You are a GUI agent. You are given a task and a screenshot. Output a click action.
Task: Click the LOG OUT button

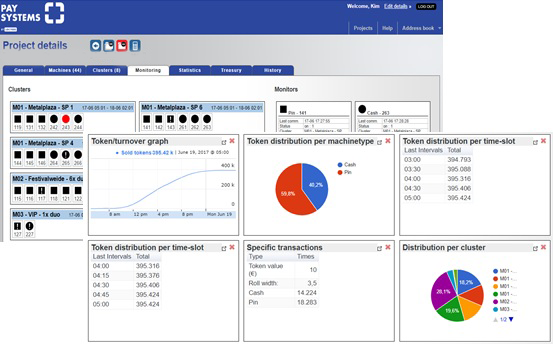tap(426, 6)
